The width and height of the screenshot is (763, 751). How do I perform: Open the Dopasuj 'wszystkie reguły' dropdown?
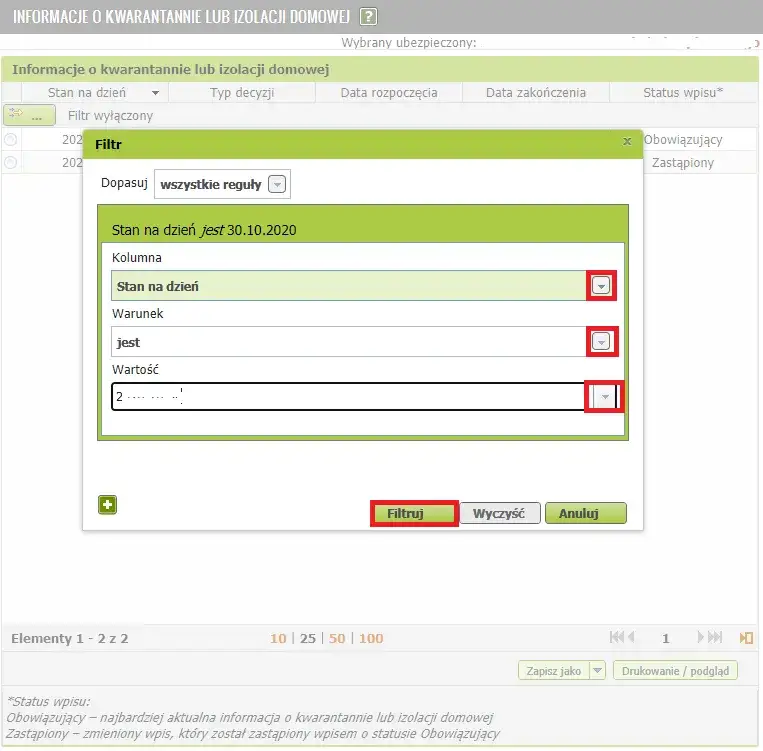pyautogui.click(x=277, y=184)
